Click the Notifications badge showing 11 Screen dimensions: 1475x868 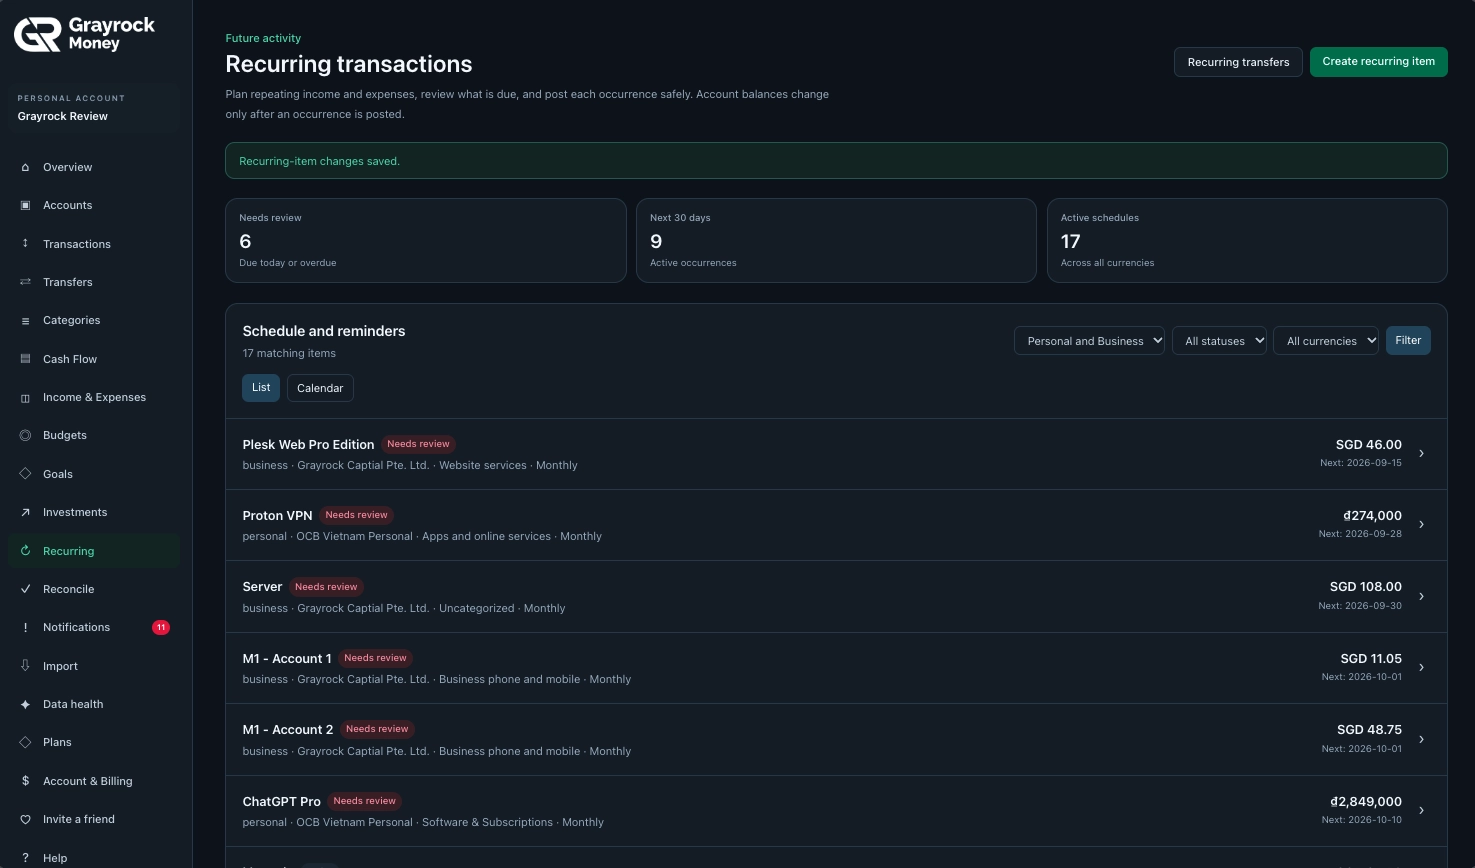coord(161,628)
